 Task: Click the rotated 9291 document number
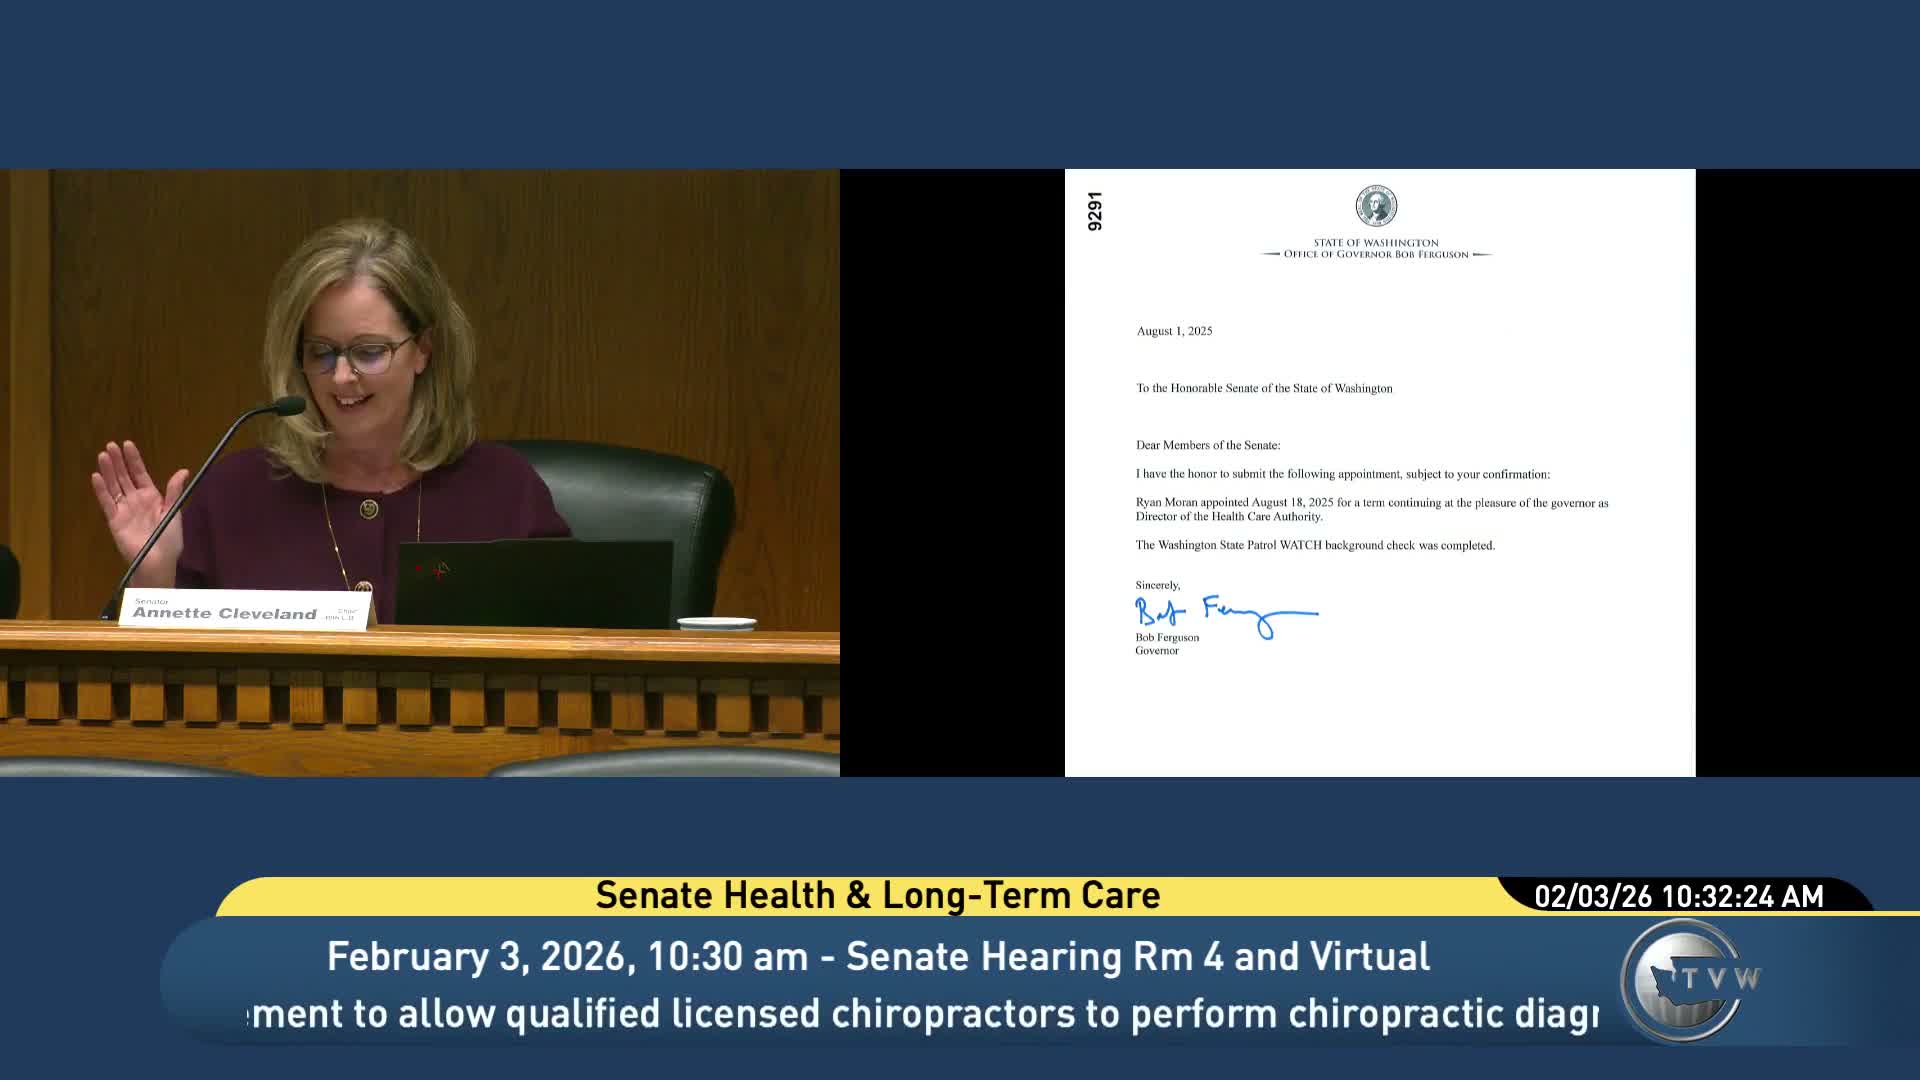pyautogui.click(x=1095, y=211)
